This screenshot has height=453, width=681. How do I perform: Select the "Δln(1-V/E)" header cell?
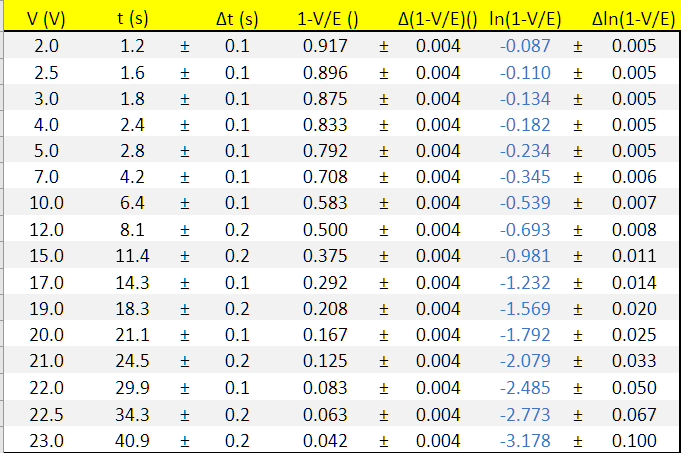tap(634, 19)
